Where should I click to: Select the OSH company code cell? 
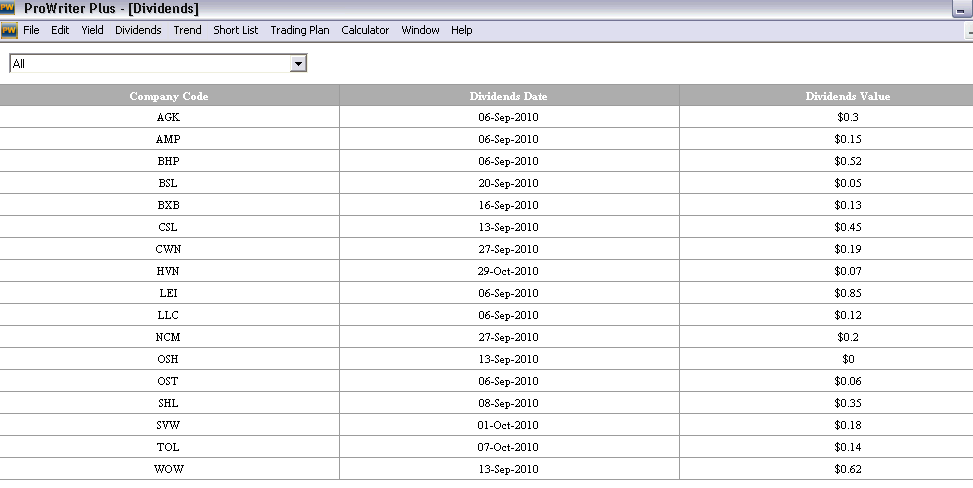pos(169,359)
